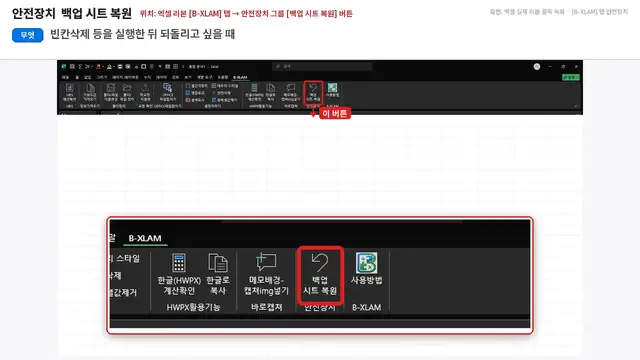Switch to the 개발 도구 ribbon tab
Viewport: 640px width, 360px height.
[x=204, y=77]
